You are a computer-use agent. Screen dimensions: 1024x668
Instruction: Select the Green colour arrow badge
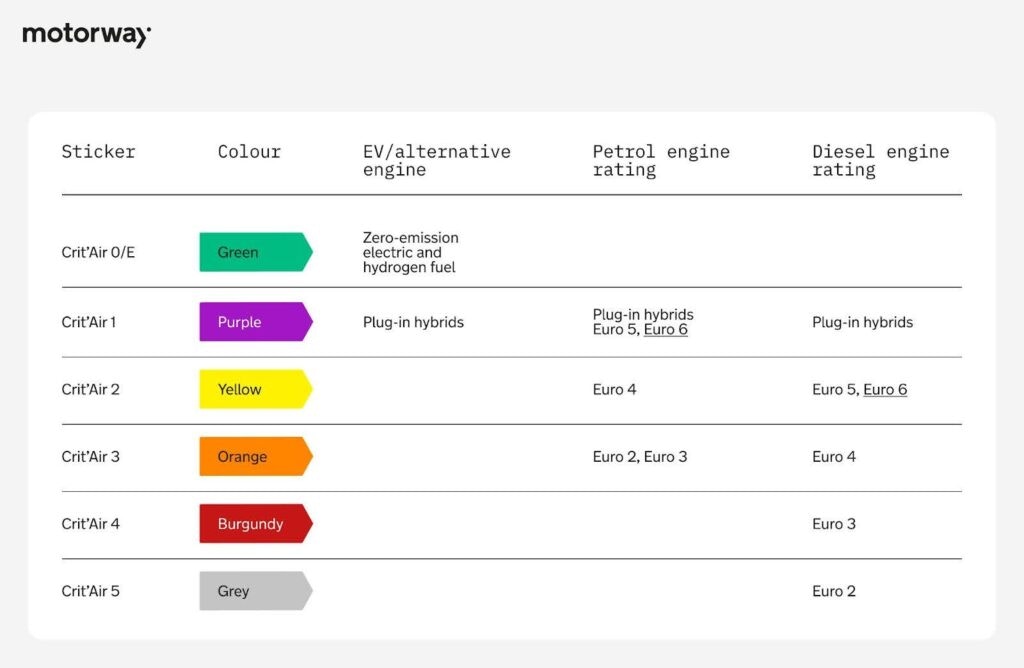click(256, 252)
